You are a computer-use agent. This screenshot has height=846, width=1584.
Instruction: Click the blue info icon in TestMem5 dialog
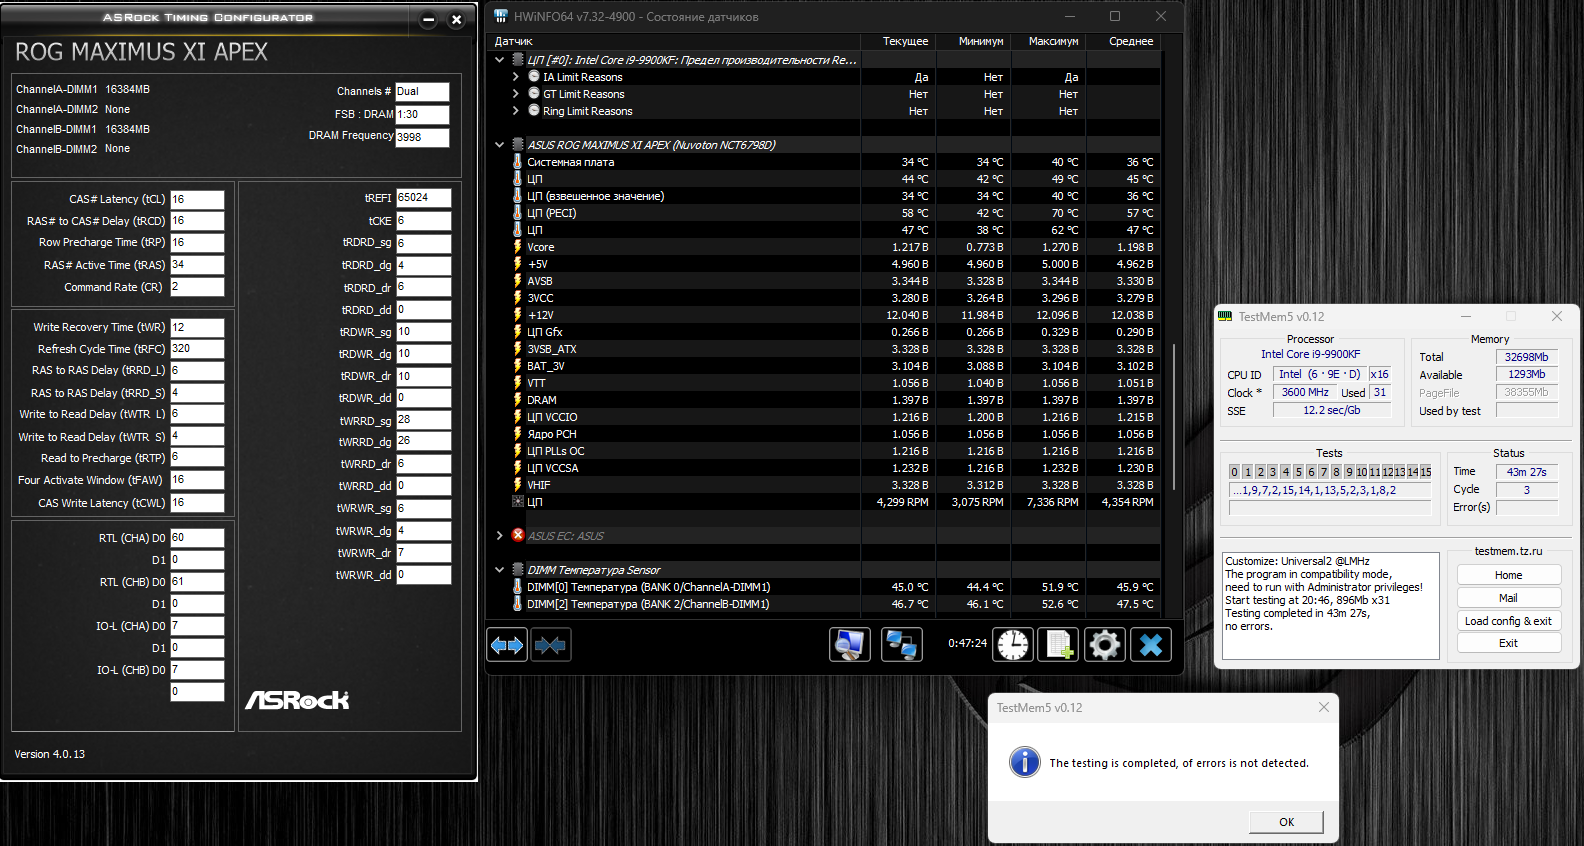1024,762
